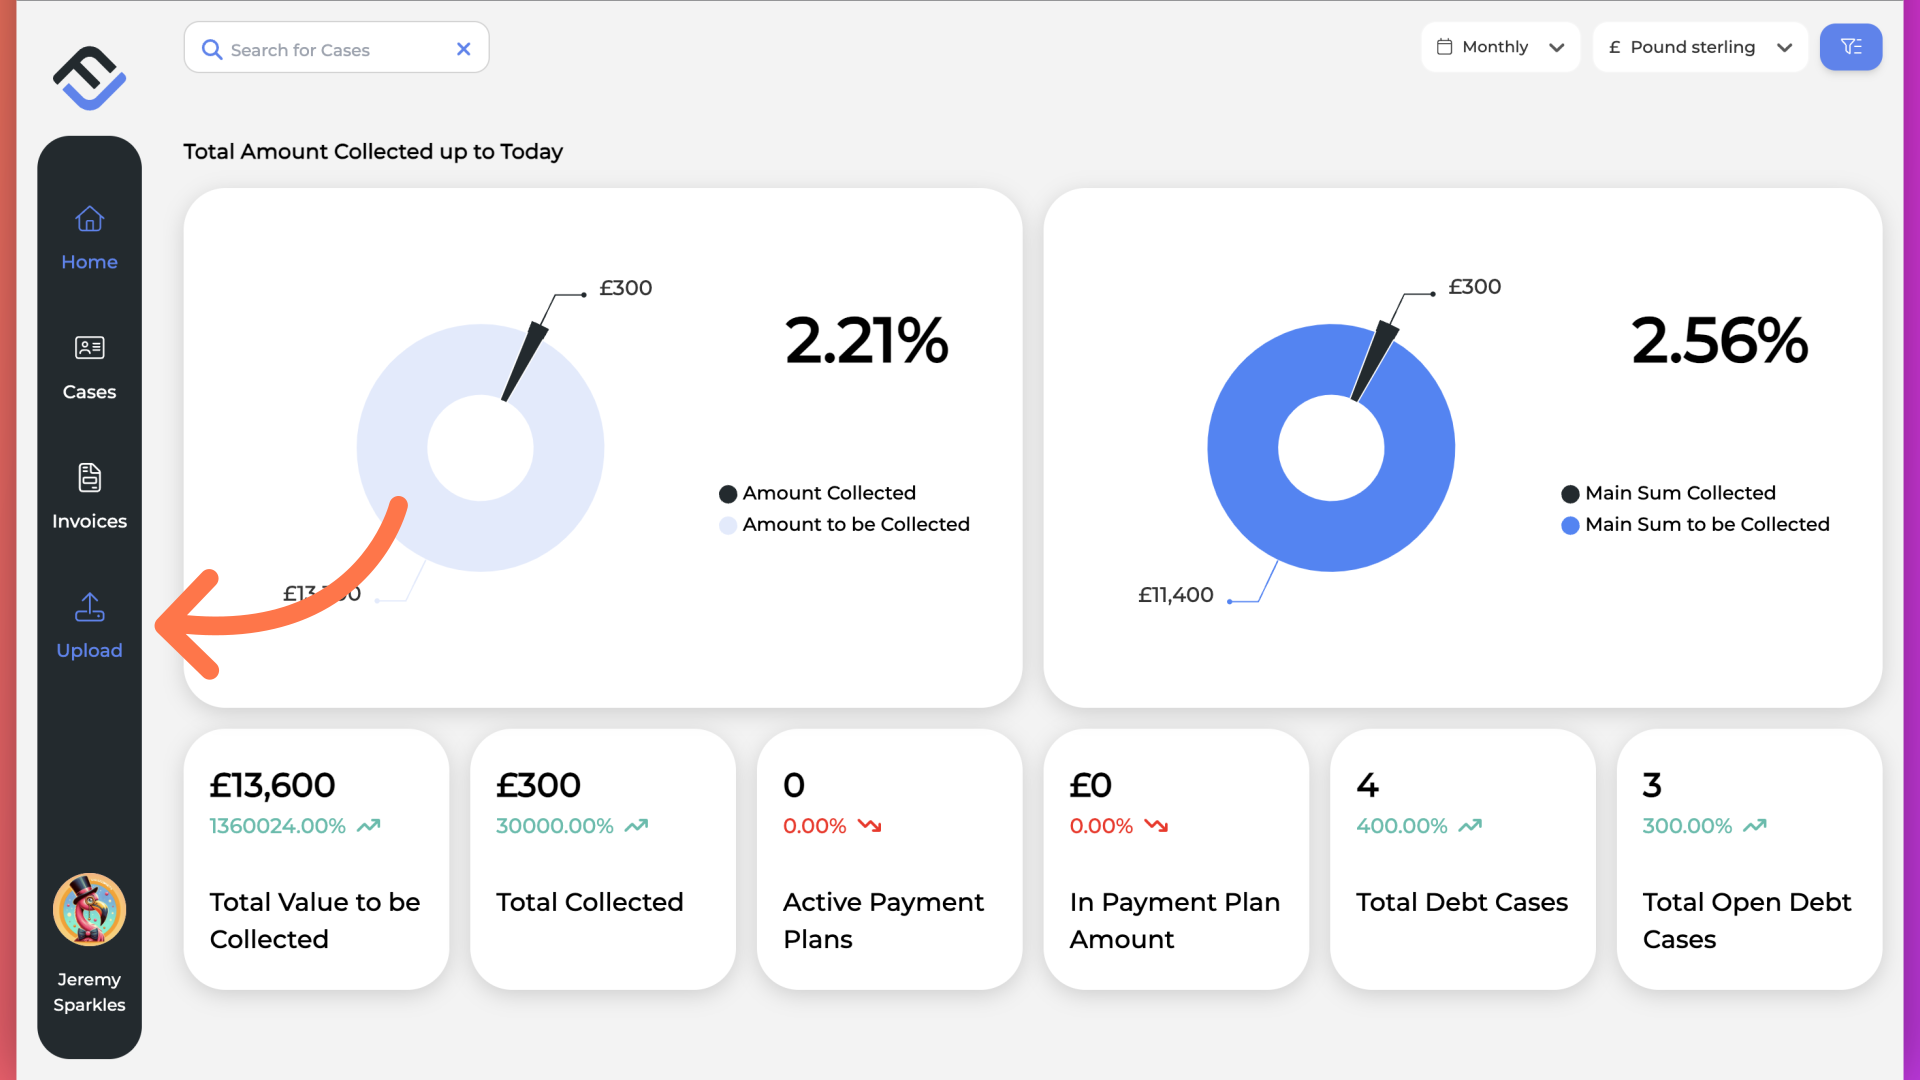This screenshot has width=1920, height=1080.
Task: Click the filter/settings icon top right
Action: point(1851,46)
